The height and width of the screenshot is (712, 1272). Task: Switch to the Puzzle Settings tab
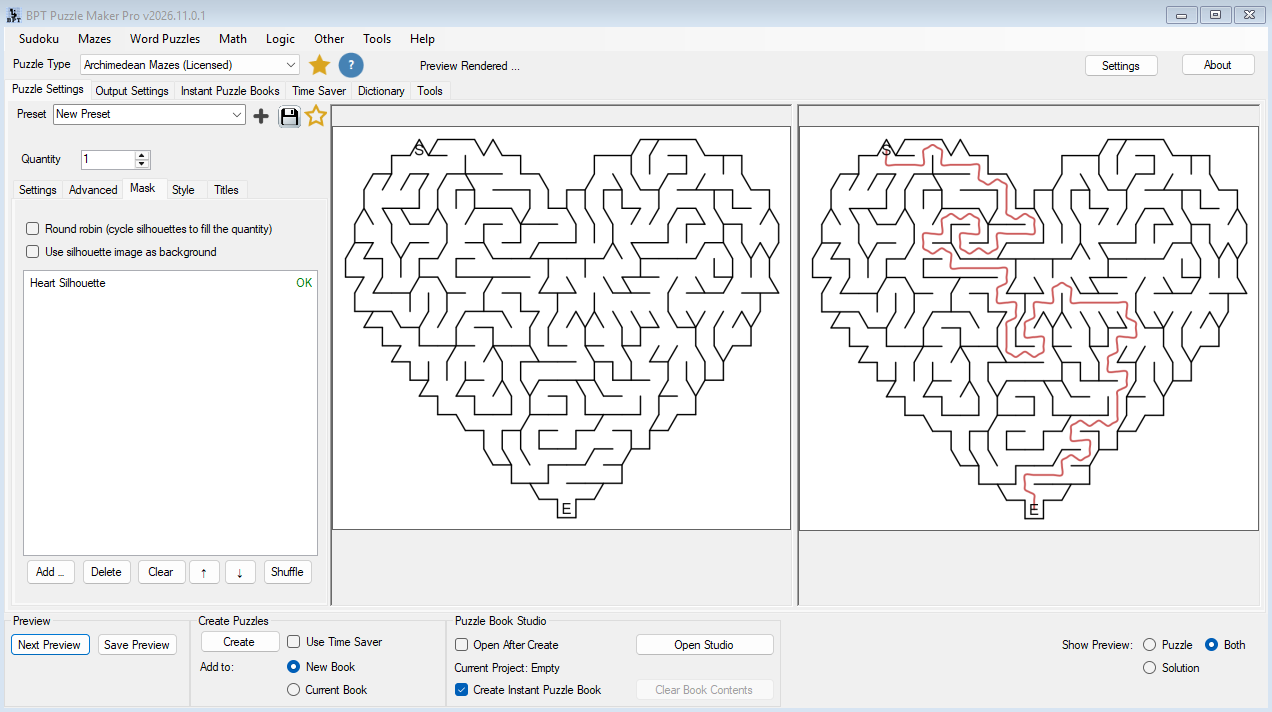pyautogui.click(x=47, y=90)
